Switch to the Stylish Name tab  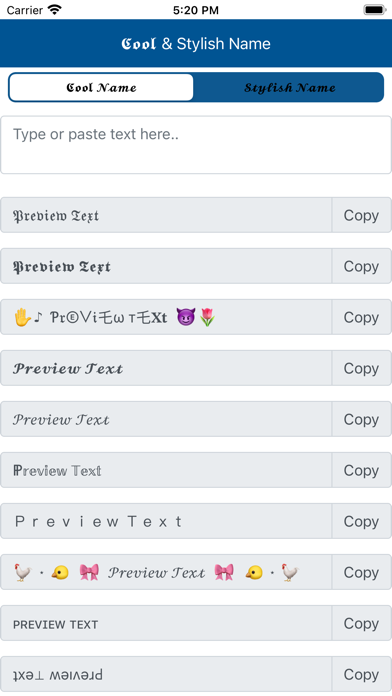[x=289, y=87]
